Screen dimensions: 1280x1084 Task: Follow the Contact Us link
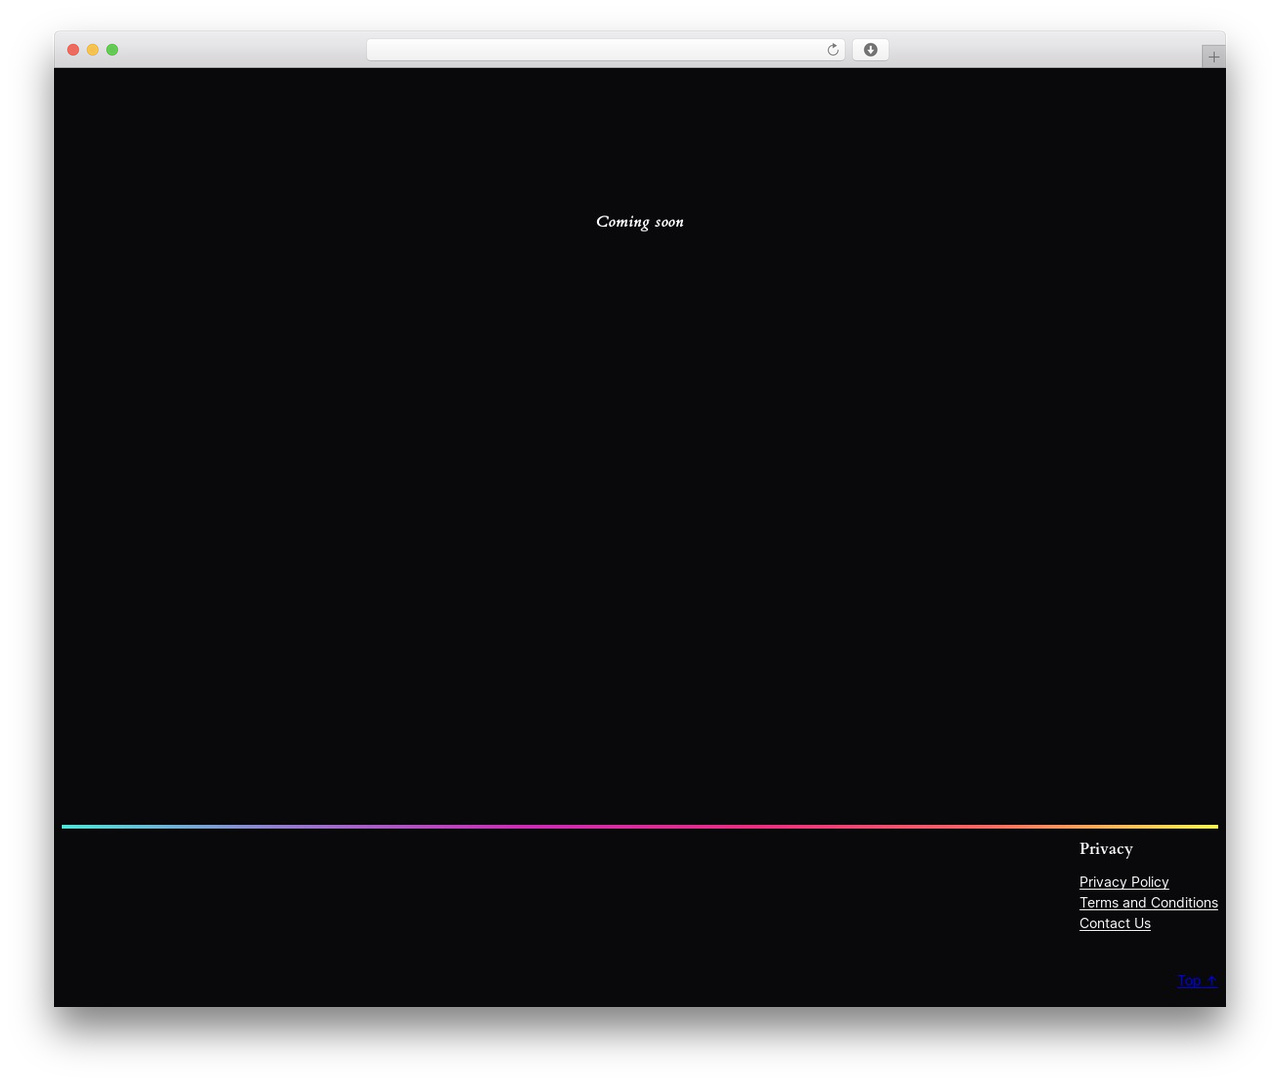point(1115,924)
